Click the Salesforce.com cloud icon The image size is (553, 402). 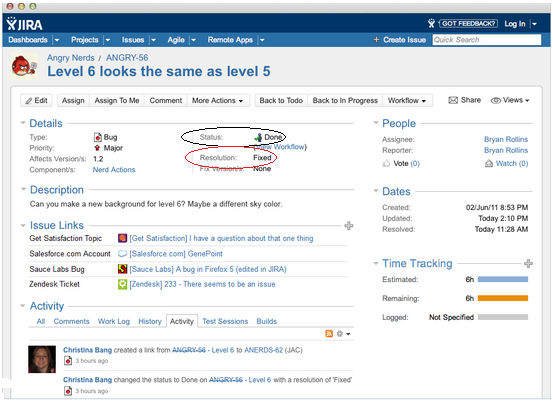point(122,254)
